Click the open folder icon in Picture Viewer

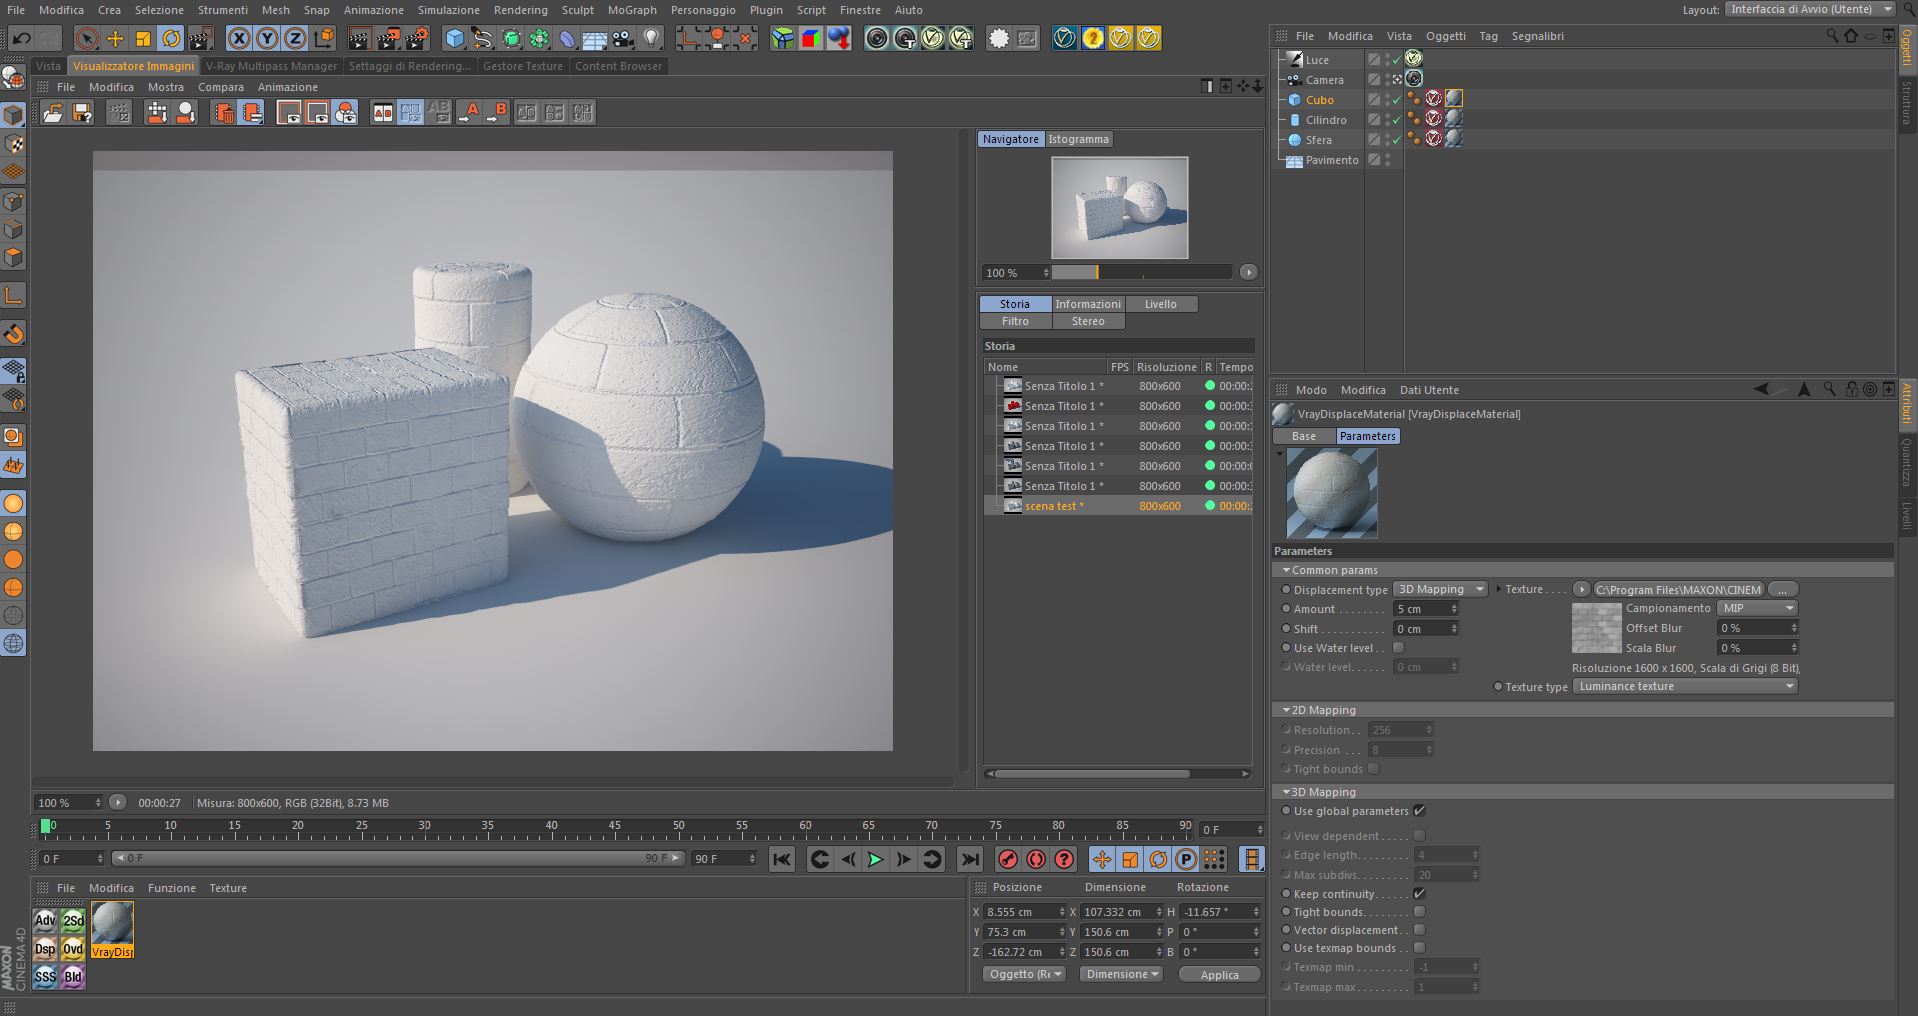coord(52,113)
